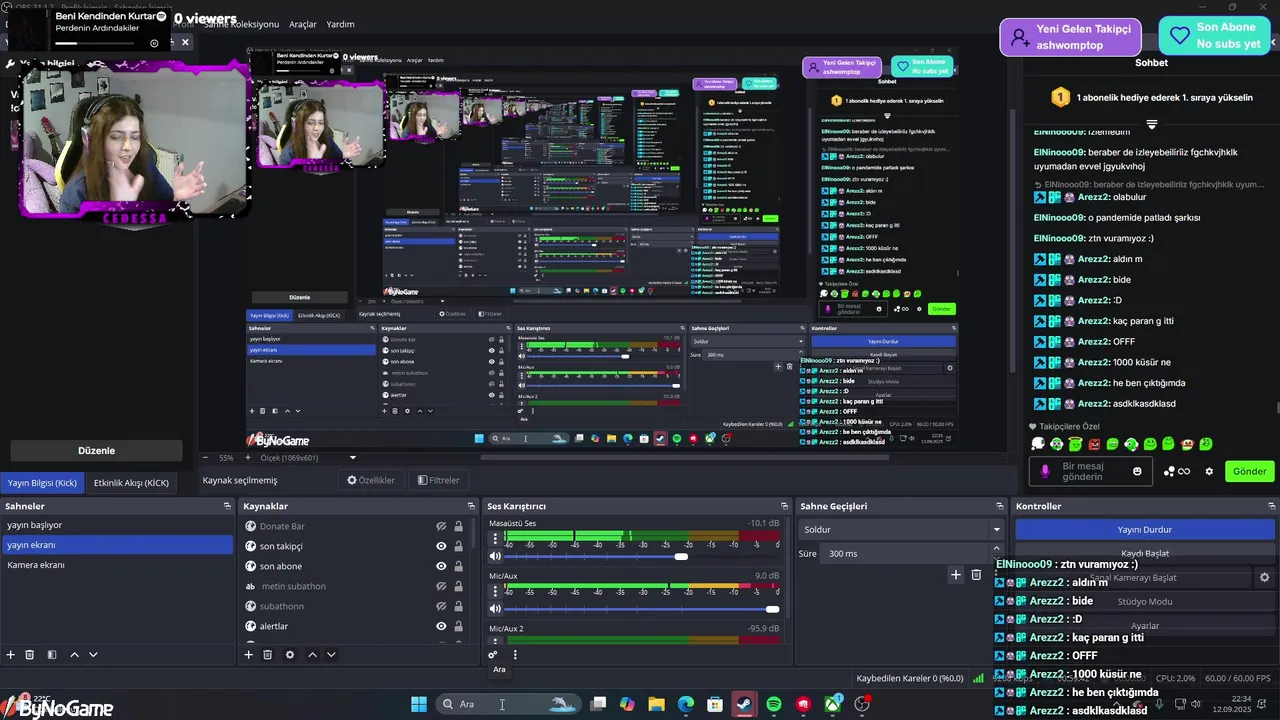Show the metin subathon source
The width and height of the screenshot is (1280, 720).
pos(441,586)
